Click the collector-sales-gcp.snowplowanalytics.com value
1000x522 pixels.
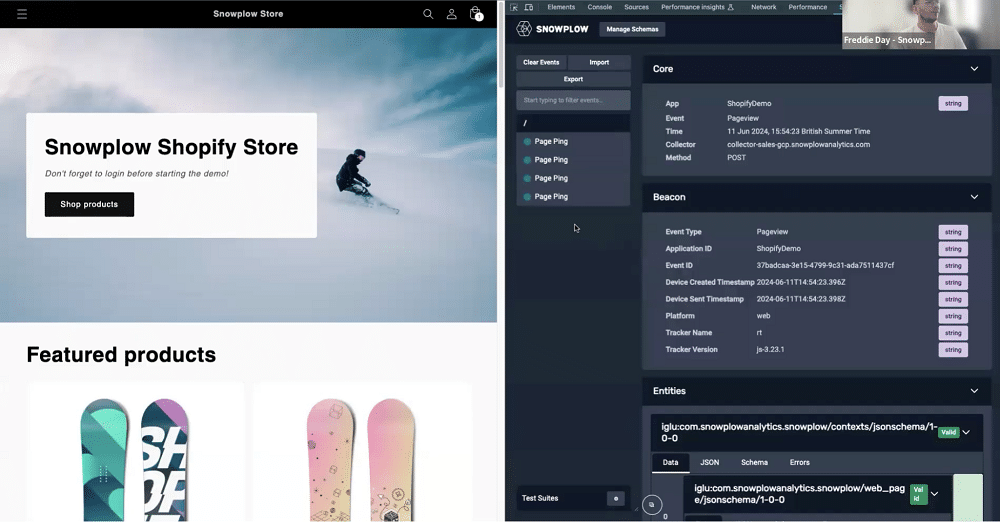coord(798,145)
